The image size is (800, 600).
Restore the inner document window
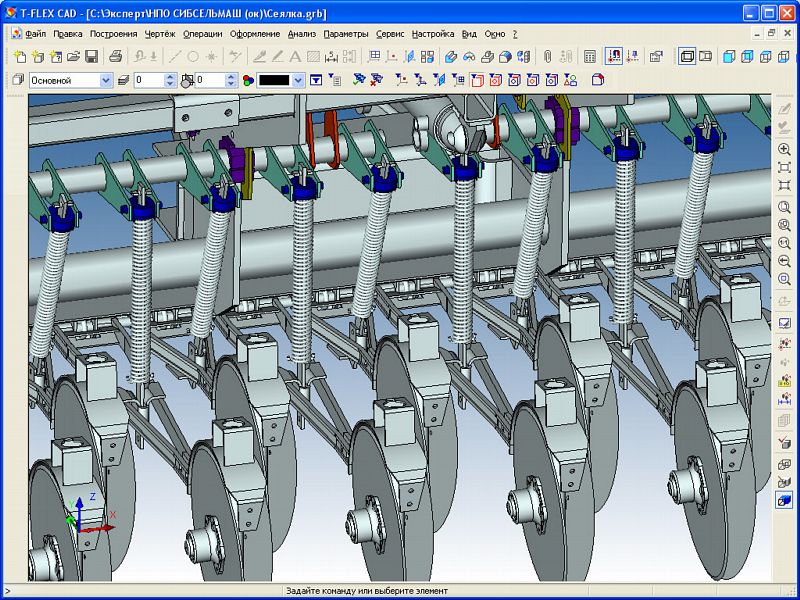(x=772, y=33)
